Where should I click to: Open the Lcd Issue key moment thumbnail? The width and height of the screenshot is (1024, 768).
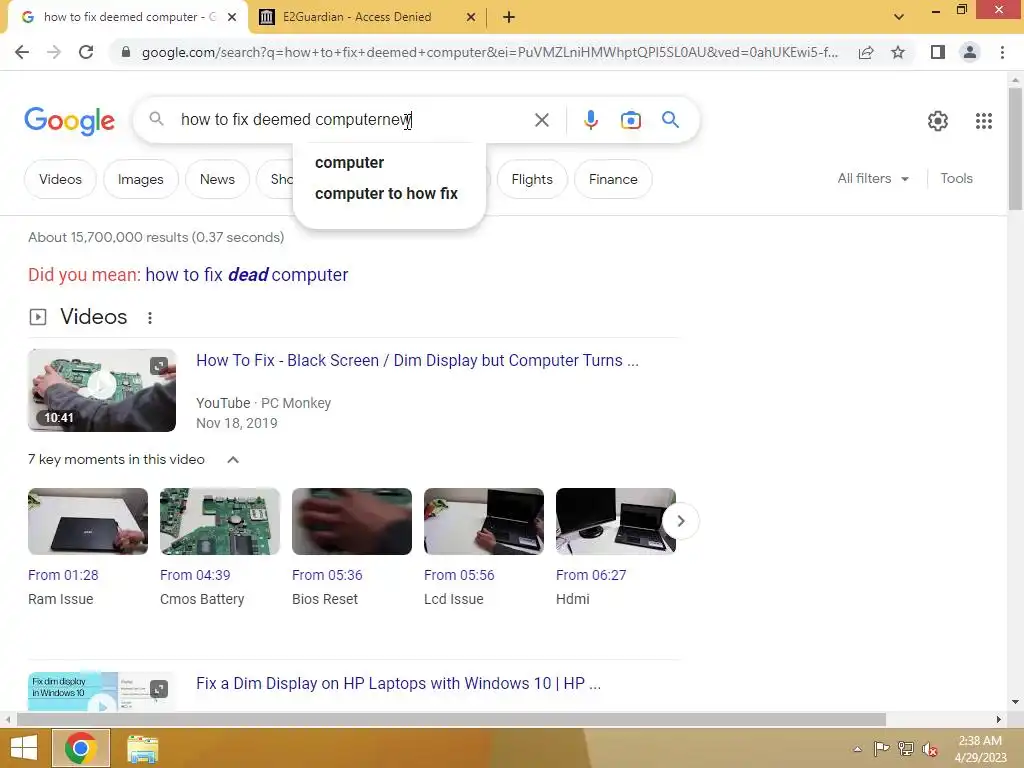484,521
